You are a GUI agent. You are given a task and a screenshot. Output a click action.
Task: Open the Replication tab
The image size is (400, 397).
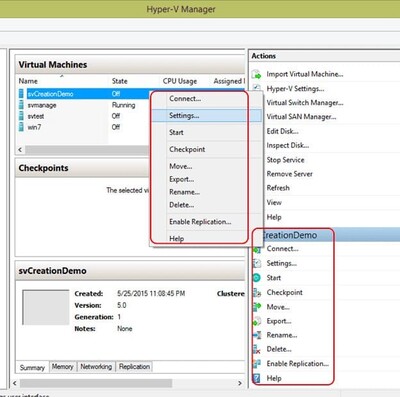134,366
